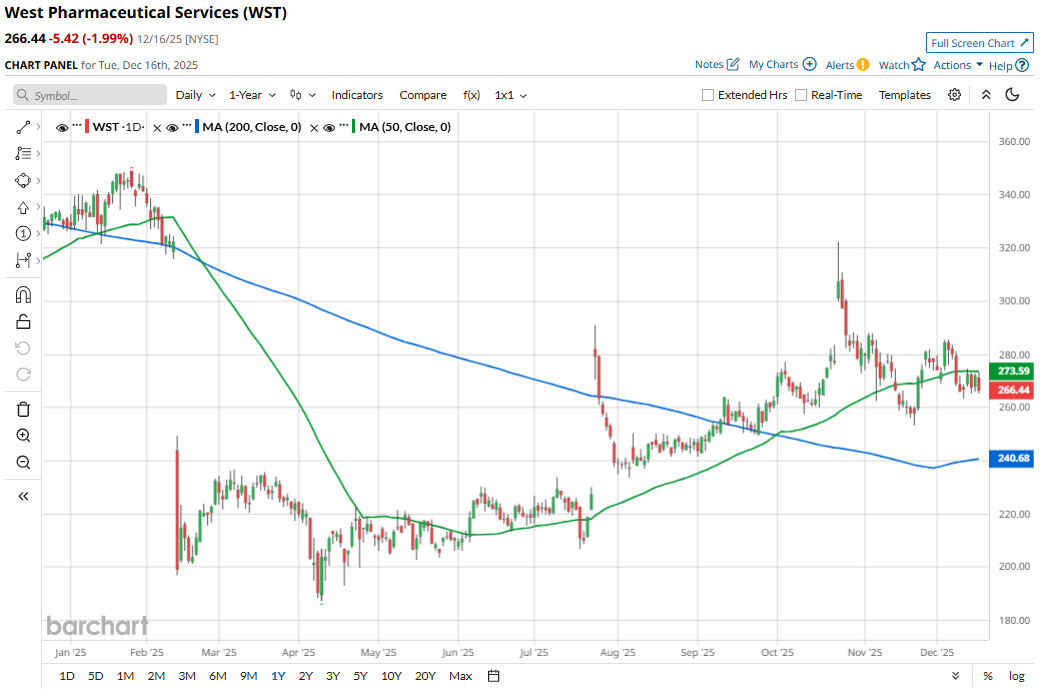Select the 6M time range

coord(218,676)
